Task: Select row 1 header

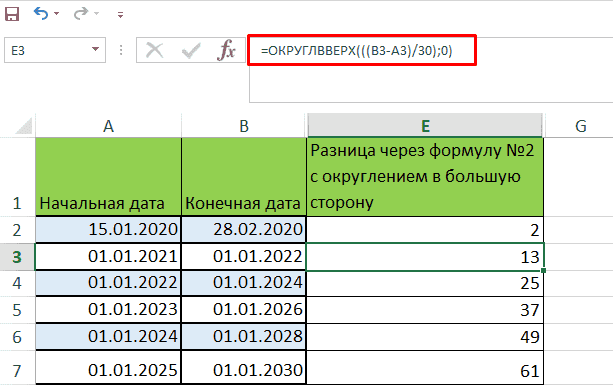Action: point(17,177)
